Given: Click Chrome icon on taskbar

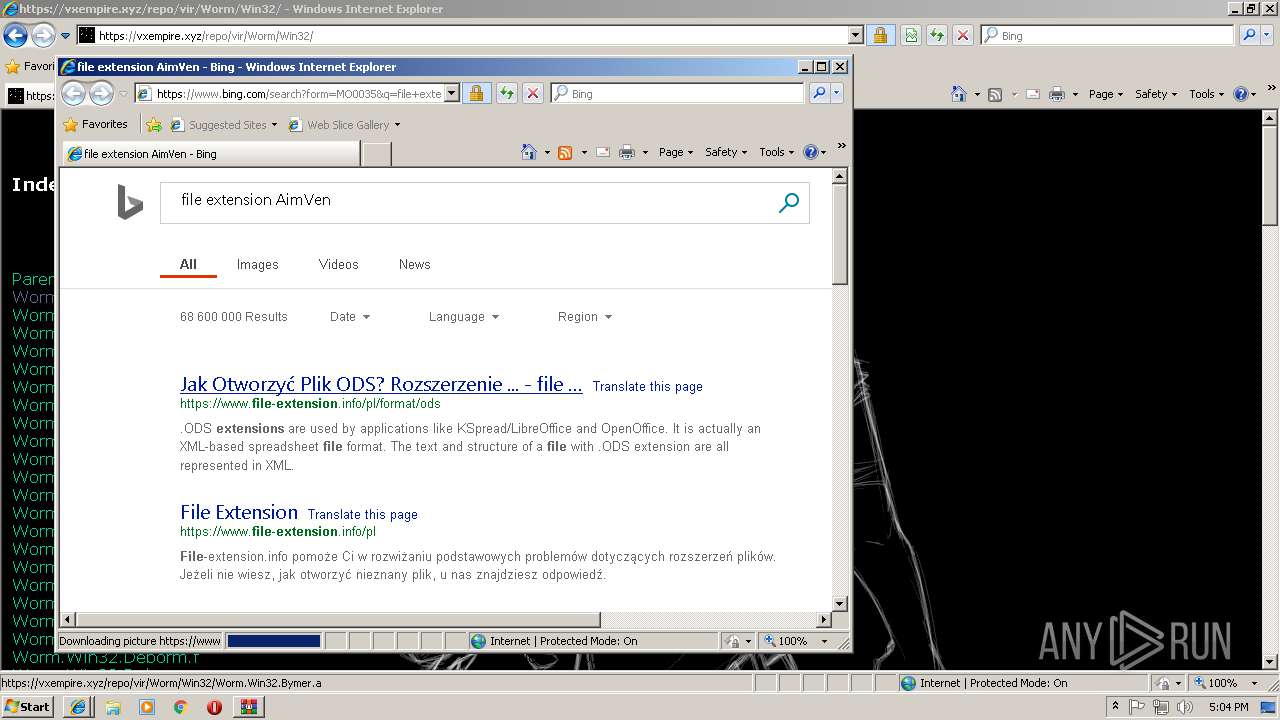Looking at the screenshot, I should pyautogui.click(x=180, y=707).
